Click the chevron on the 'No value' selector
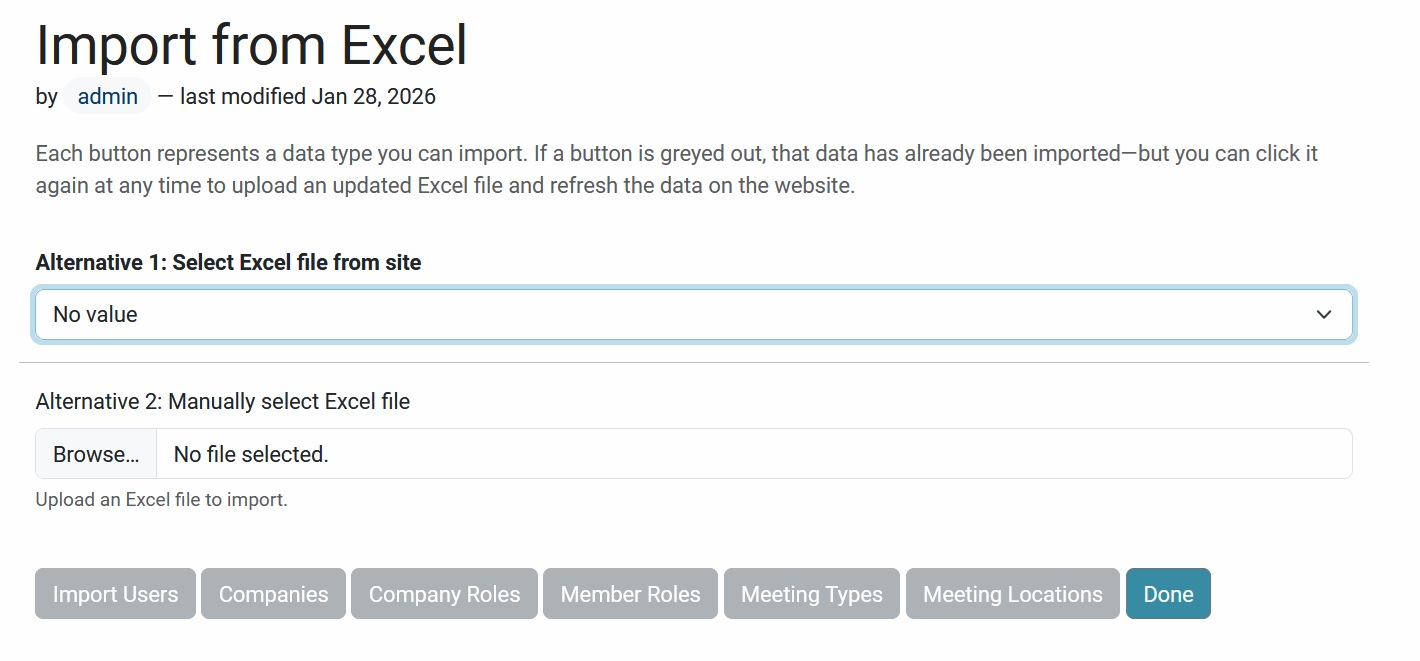 coord(1324,314)
